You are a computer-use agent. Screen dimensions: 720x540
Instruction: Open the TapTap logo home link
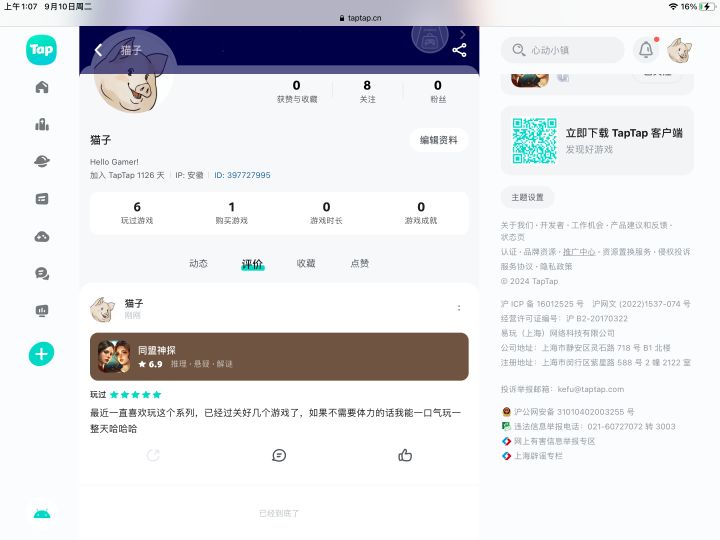[x=41, y=50]
